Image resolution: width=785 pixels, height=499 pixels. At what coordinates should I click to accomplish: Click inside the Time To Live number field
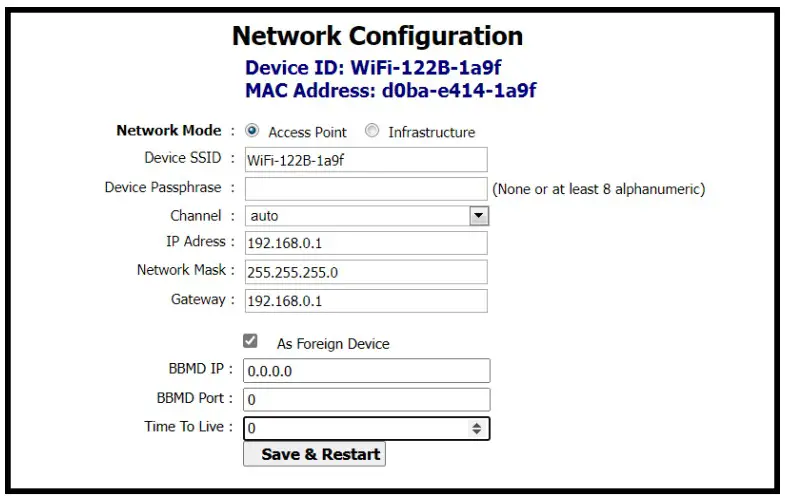pyautogui.click(x=355, y=428)
